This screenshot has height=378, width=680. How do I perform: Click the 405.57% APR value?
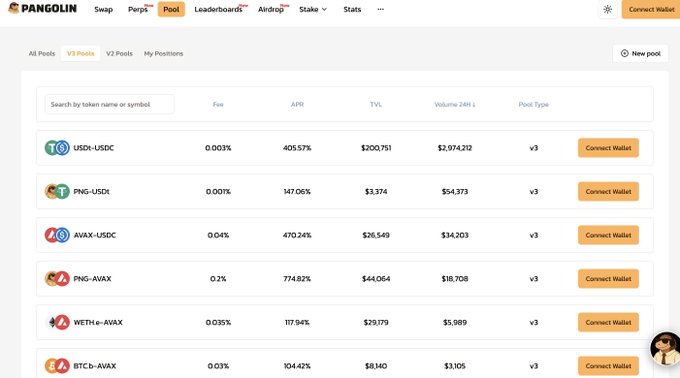tap(297, 148)
